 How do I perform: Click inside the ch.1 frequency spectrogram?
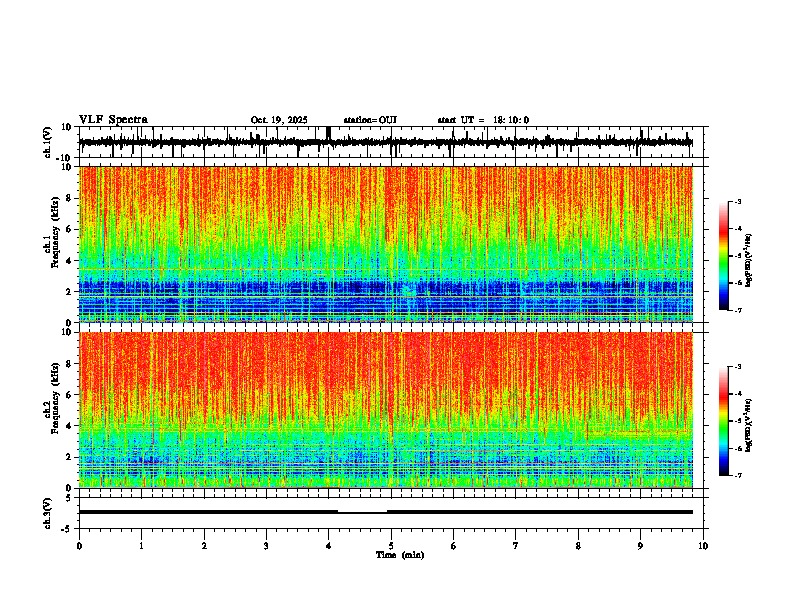pyautogui.click(x=385, y=244)
